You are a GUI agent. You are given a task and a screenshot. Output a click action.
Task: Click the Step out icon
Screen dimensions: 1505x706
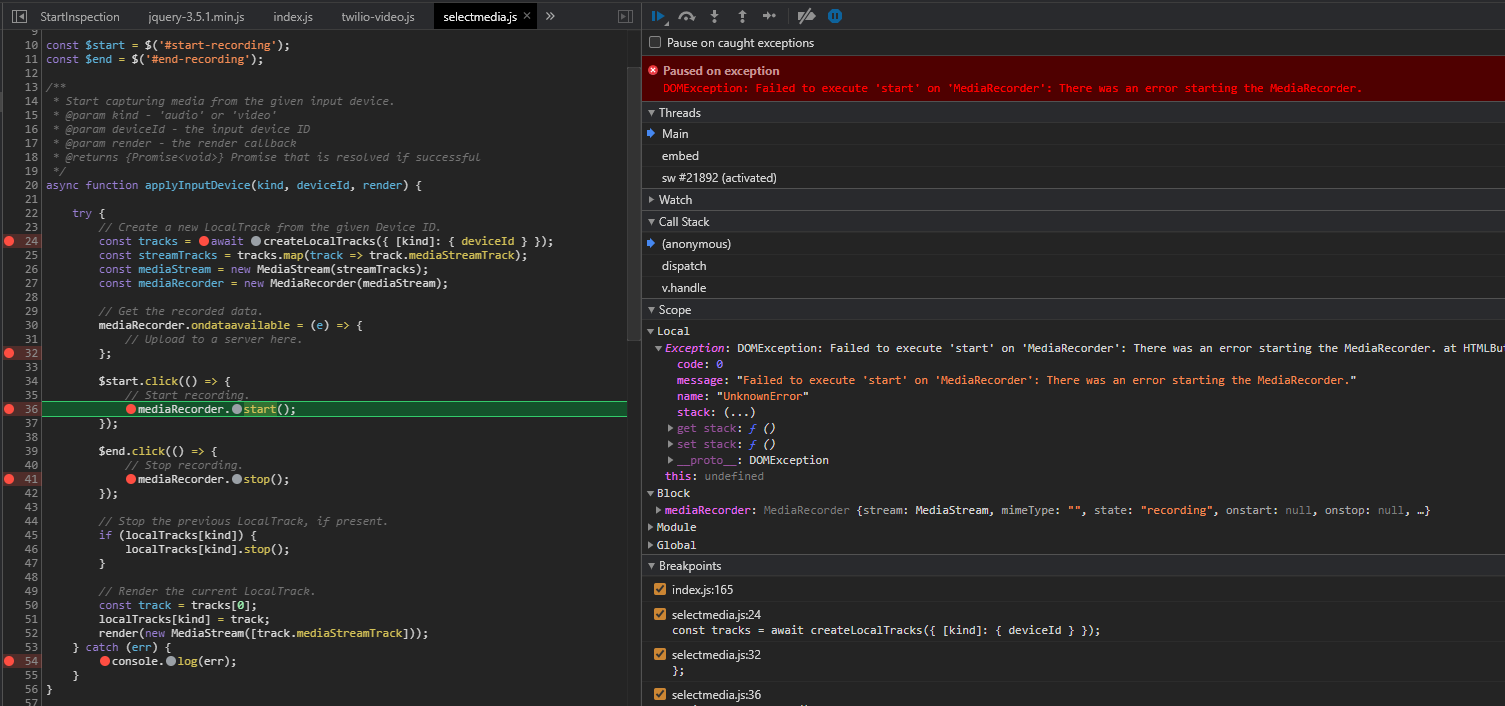click(x=742, y=16)
